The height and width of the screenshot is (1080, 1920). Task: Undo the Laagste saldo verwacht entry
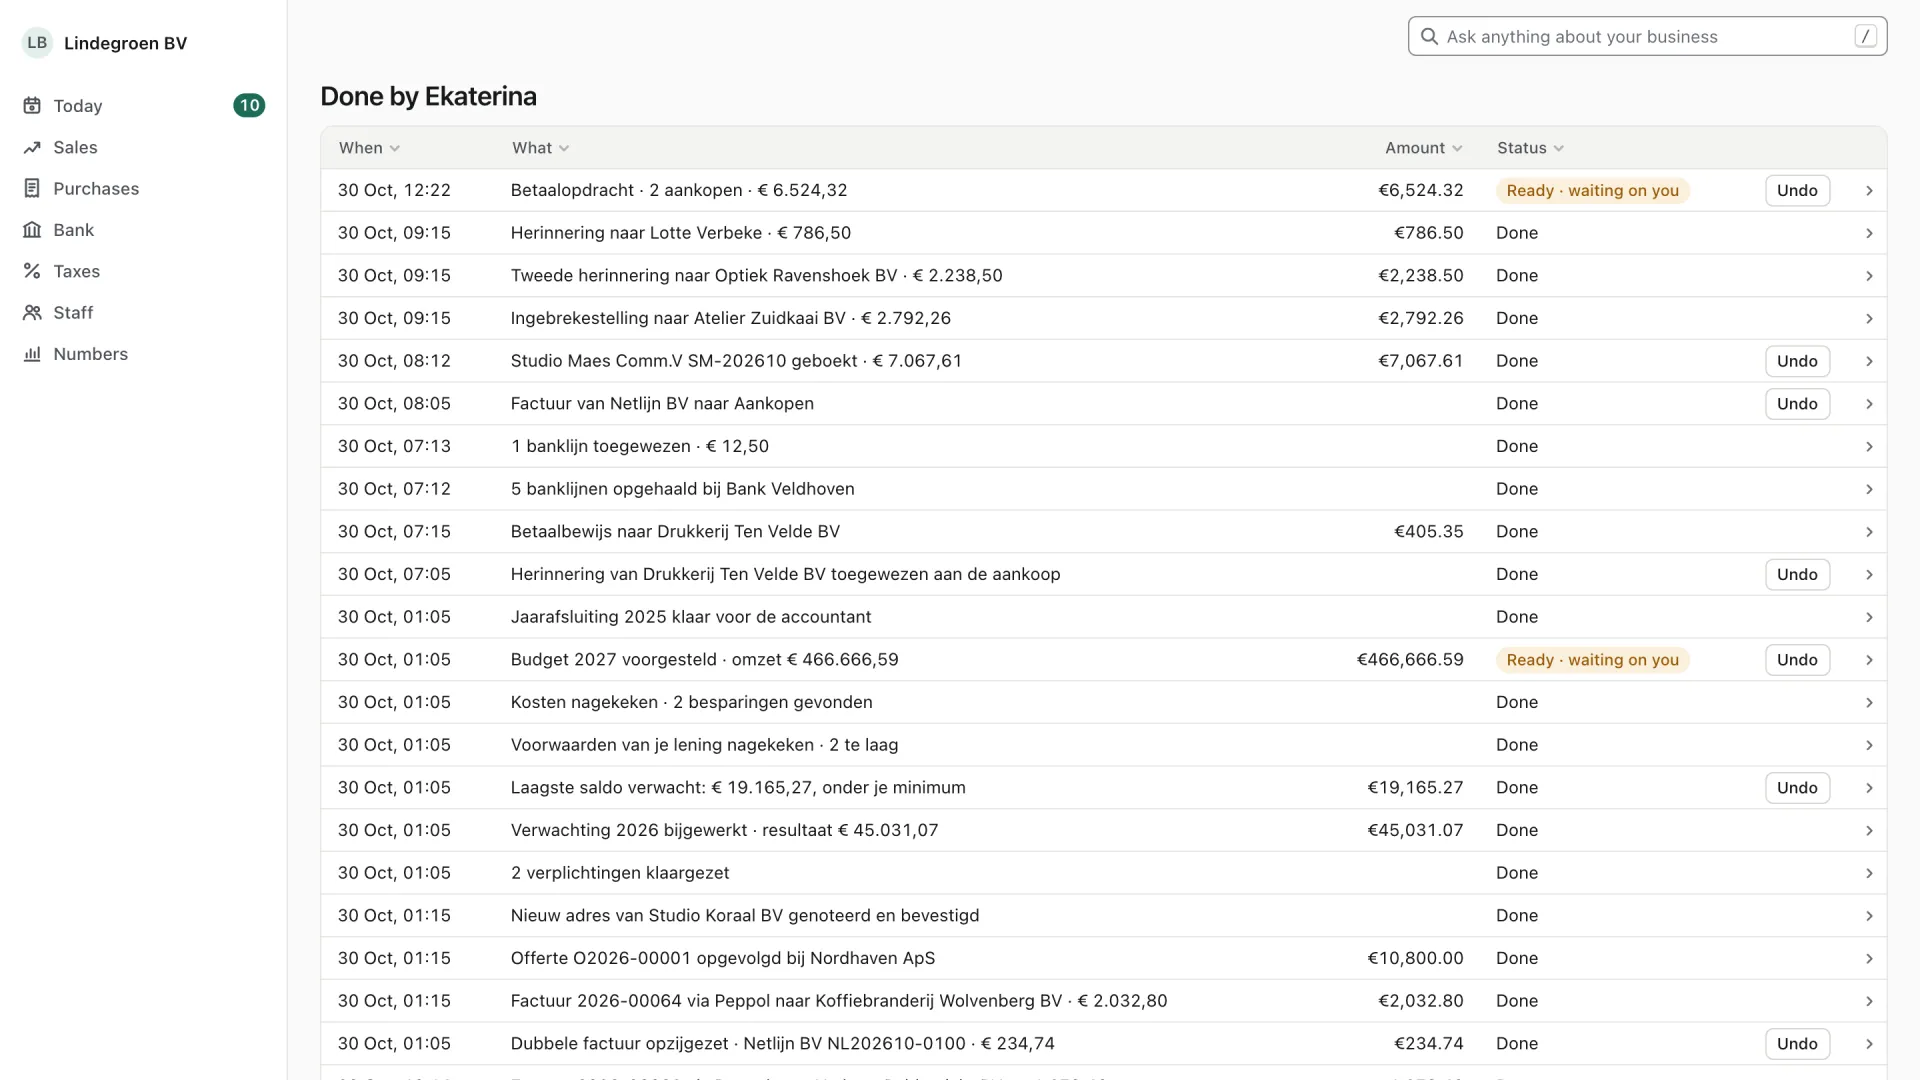pyautogui.click(x=1797, y=788)
